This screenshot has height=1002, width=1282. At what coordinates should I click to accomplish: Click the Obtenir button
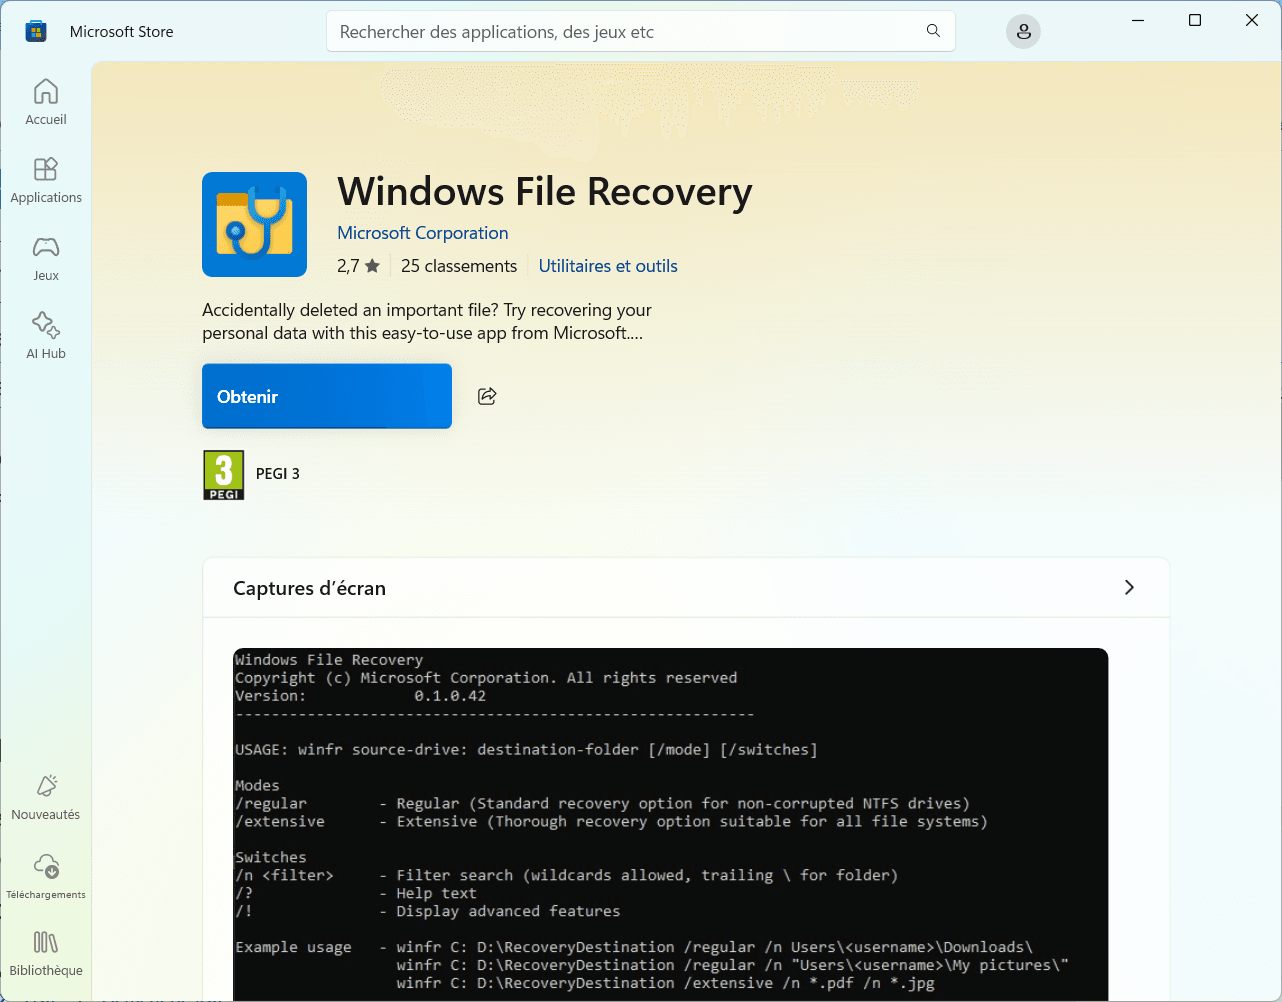point(327,396)
